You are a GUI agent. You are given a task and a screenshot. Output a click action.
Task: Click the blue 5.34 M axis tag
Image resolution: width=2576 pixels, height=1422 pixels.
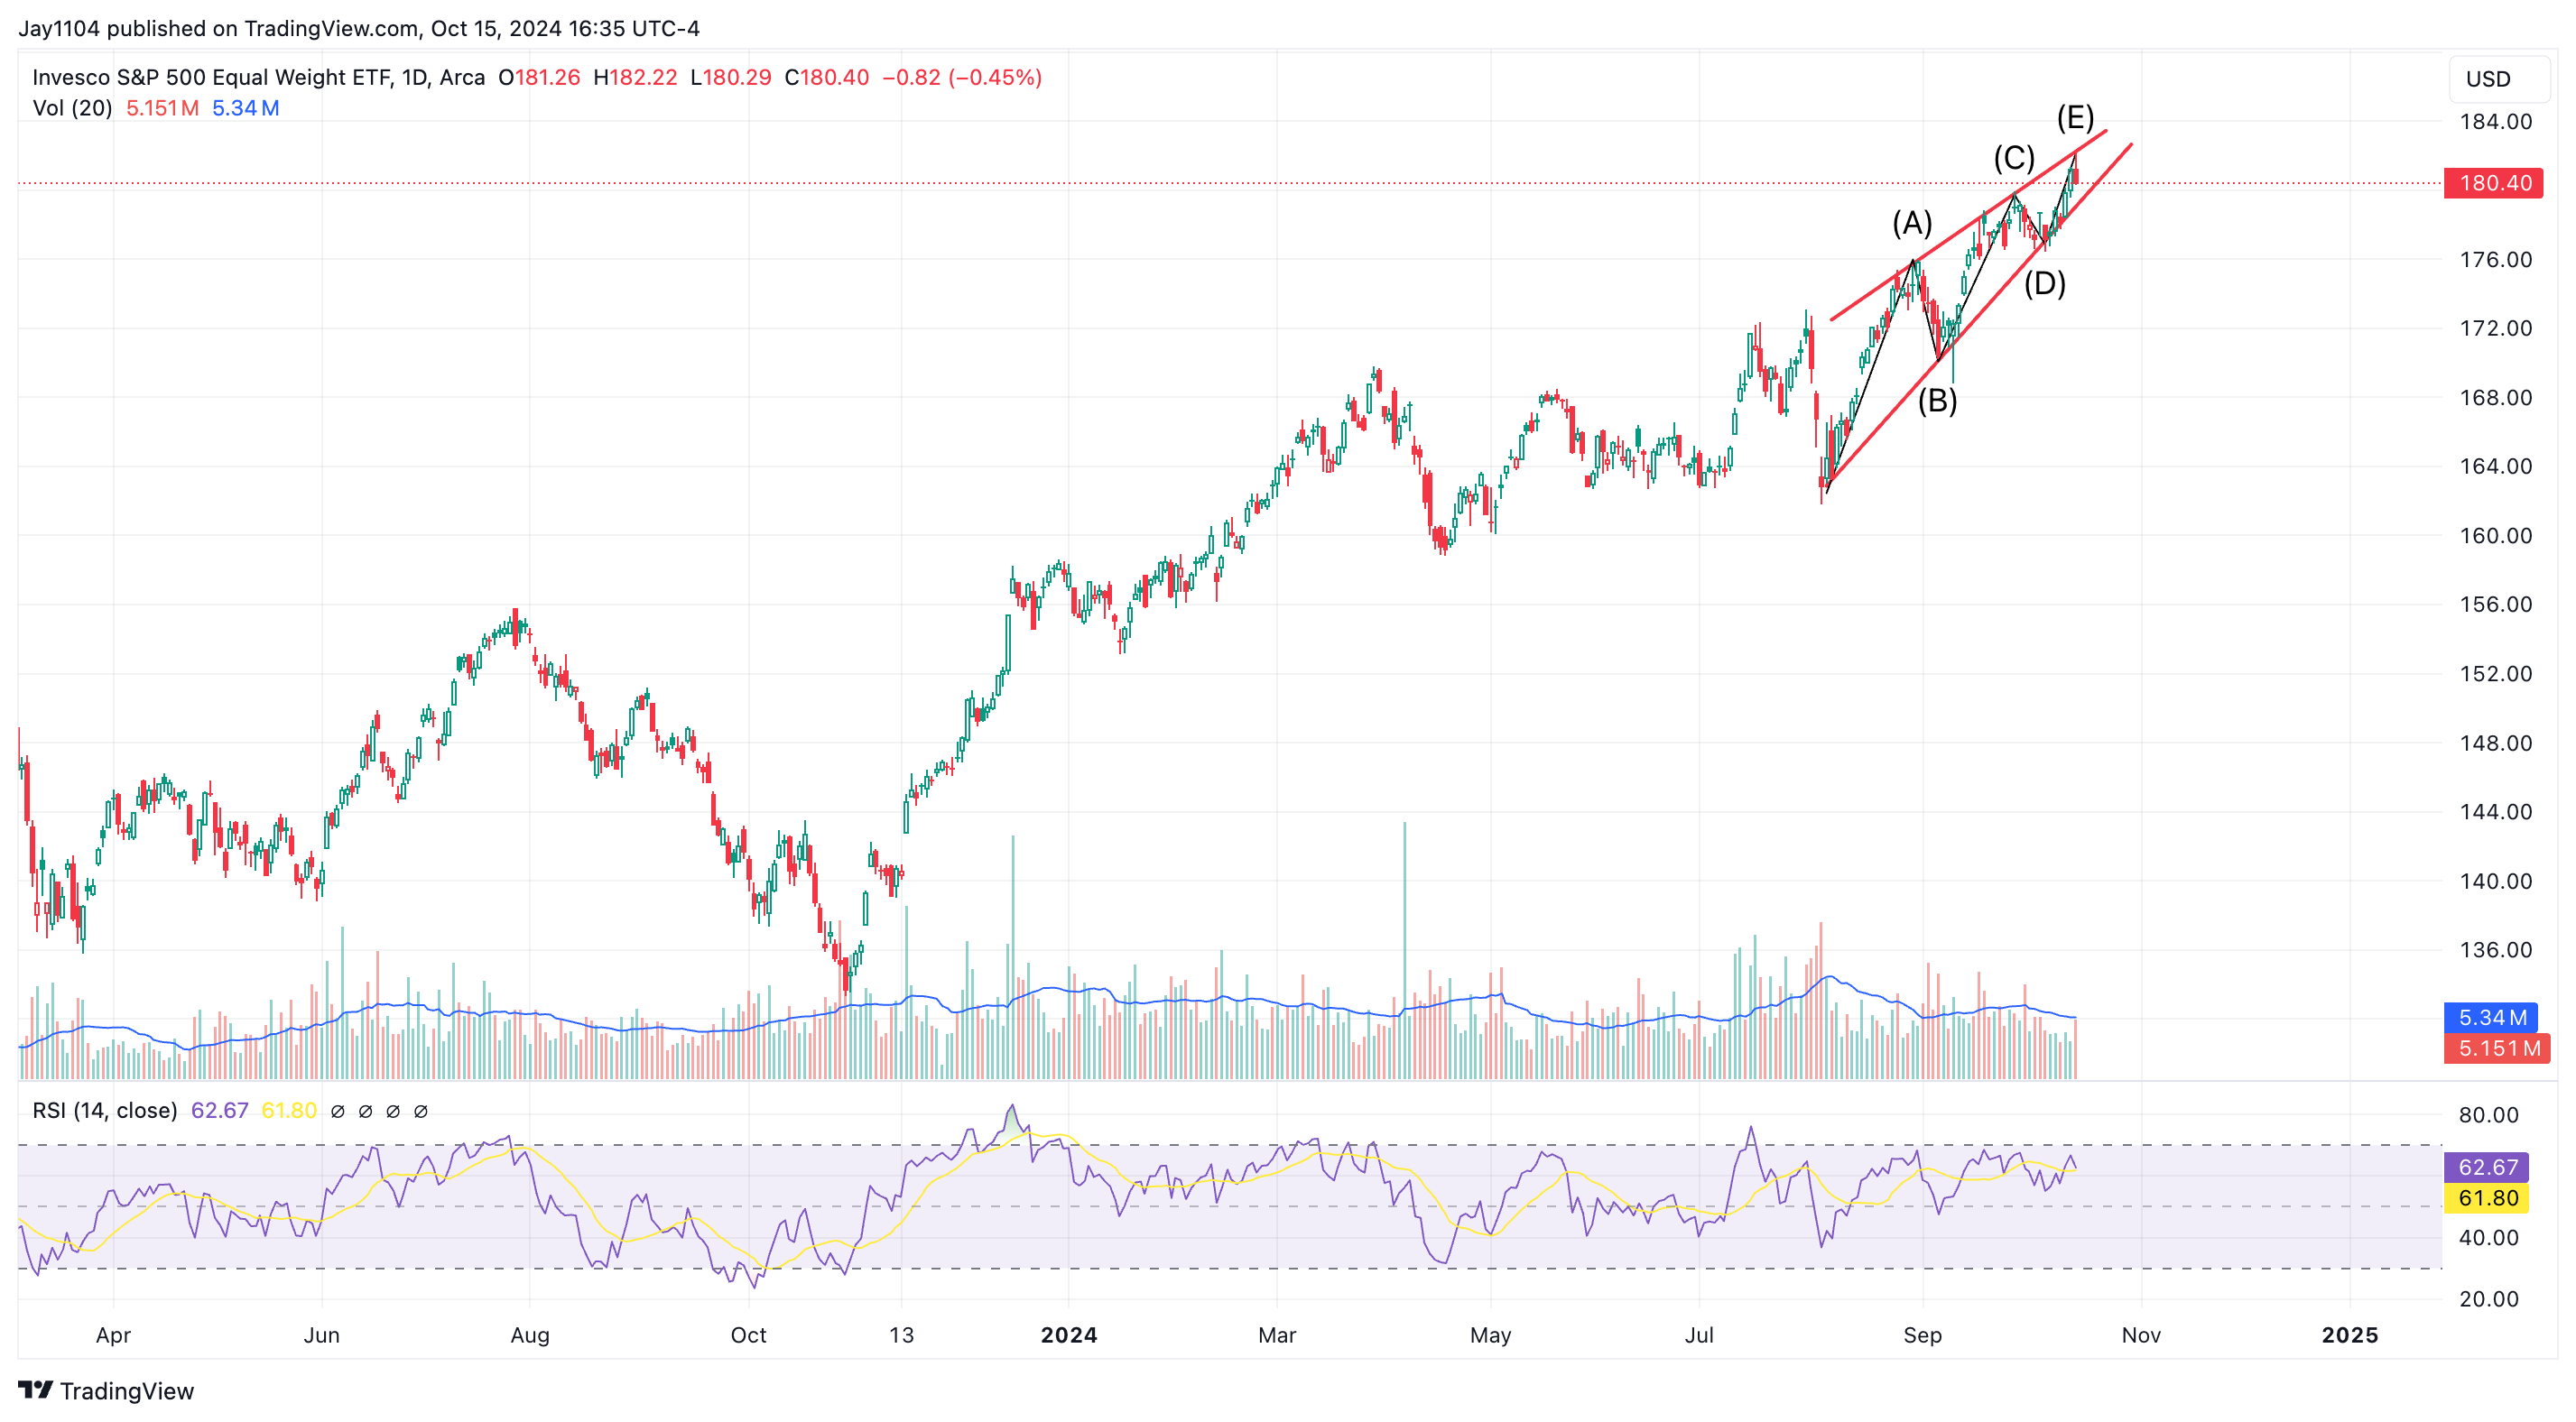pyautogui.click(x=2491, y=1017)
